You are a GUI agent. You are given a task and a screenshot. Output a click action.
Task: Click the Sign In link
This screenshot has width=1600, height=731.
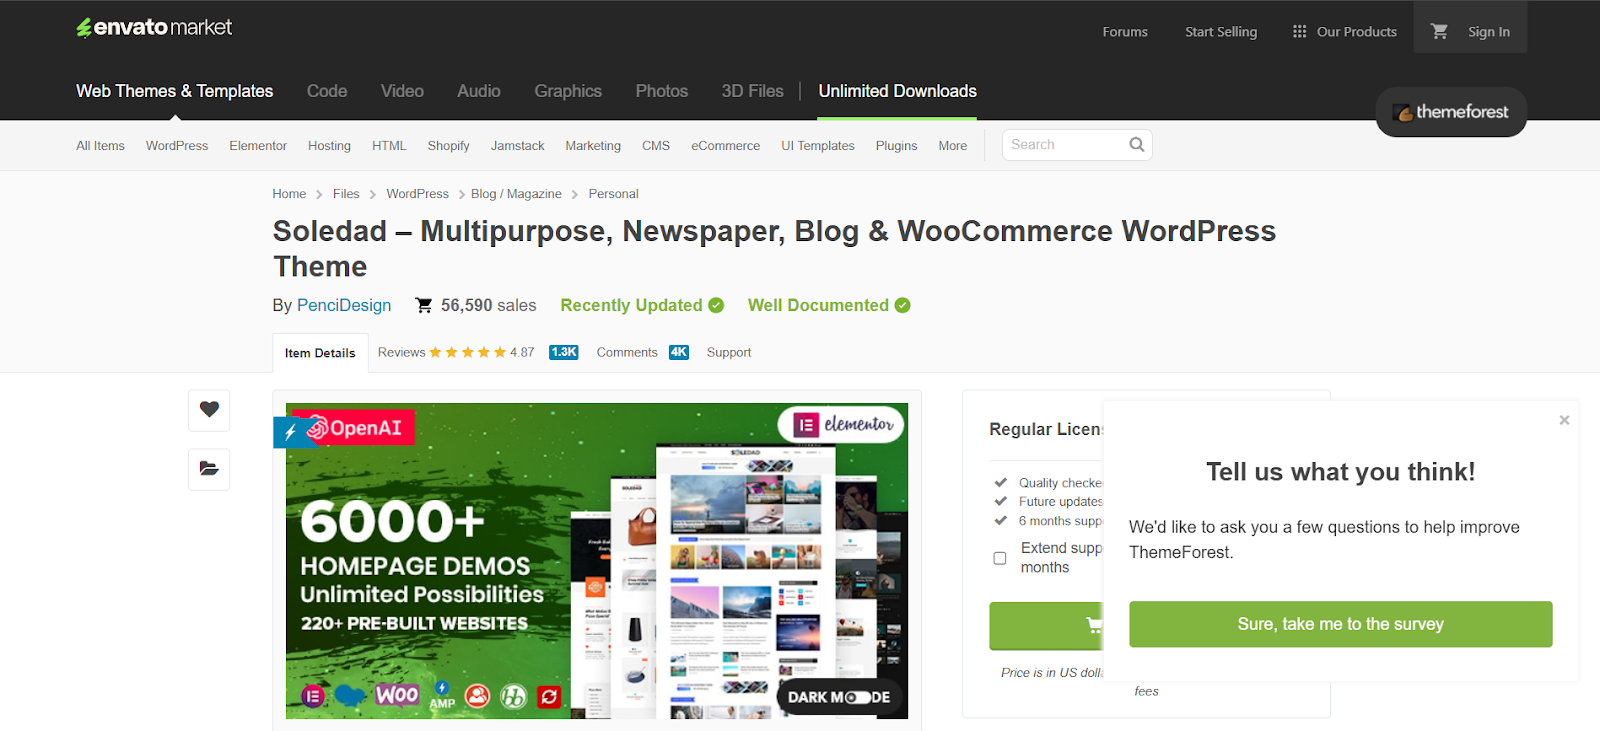[x=1488, y=32]
